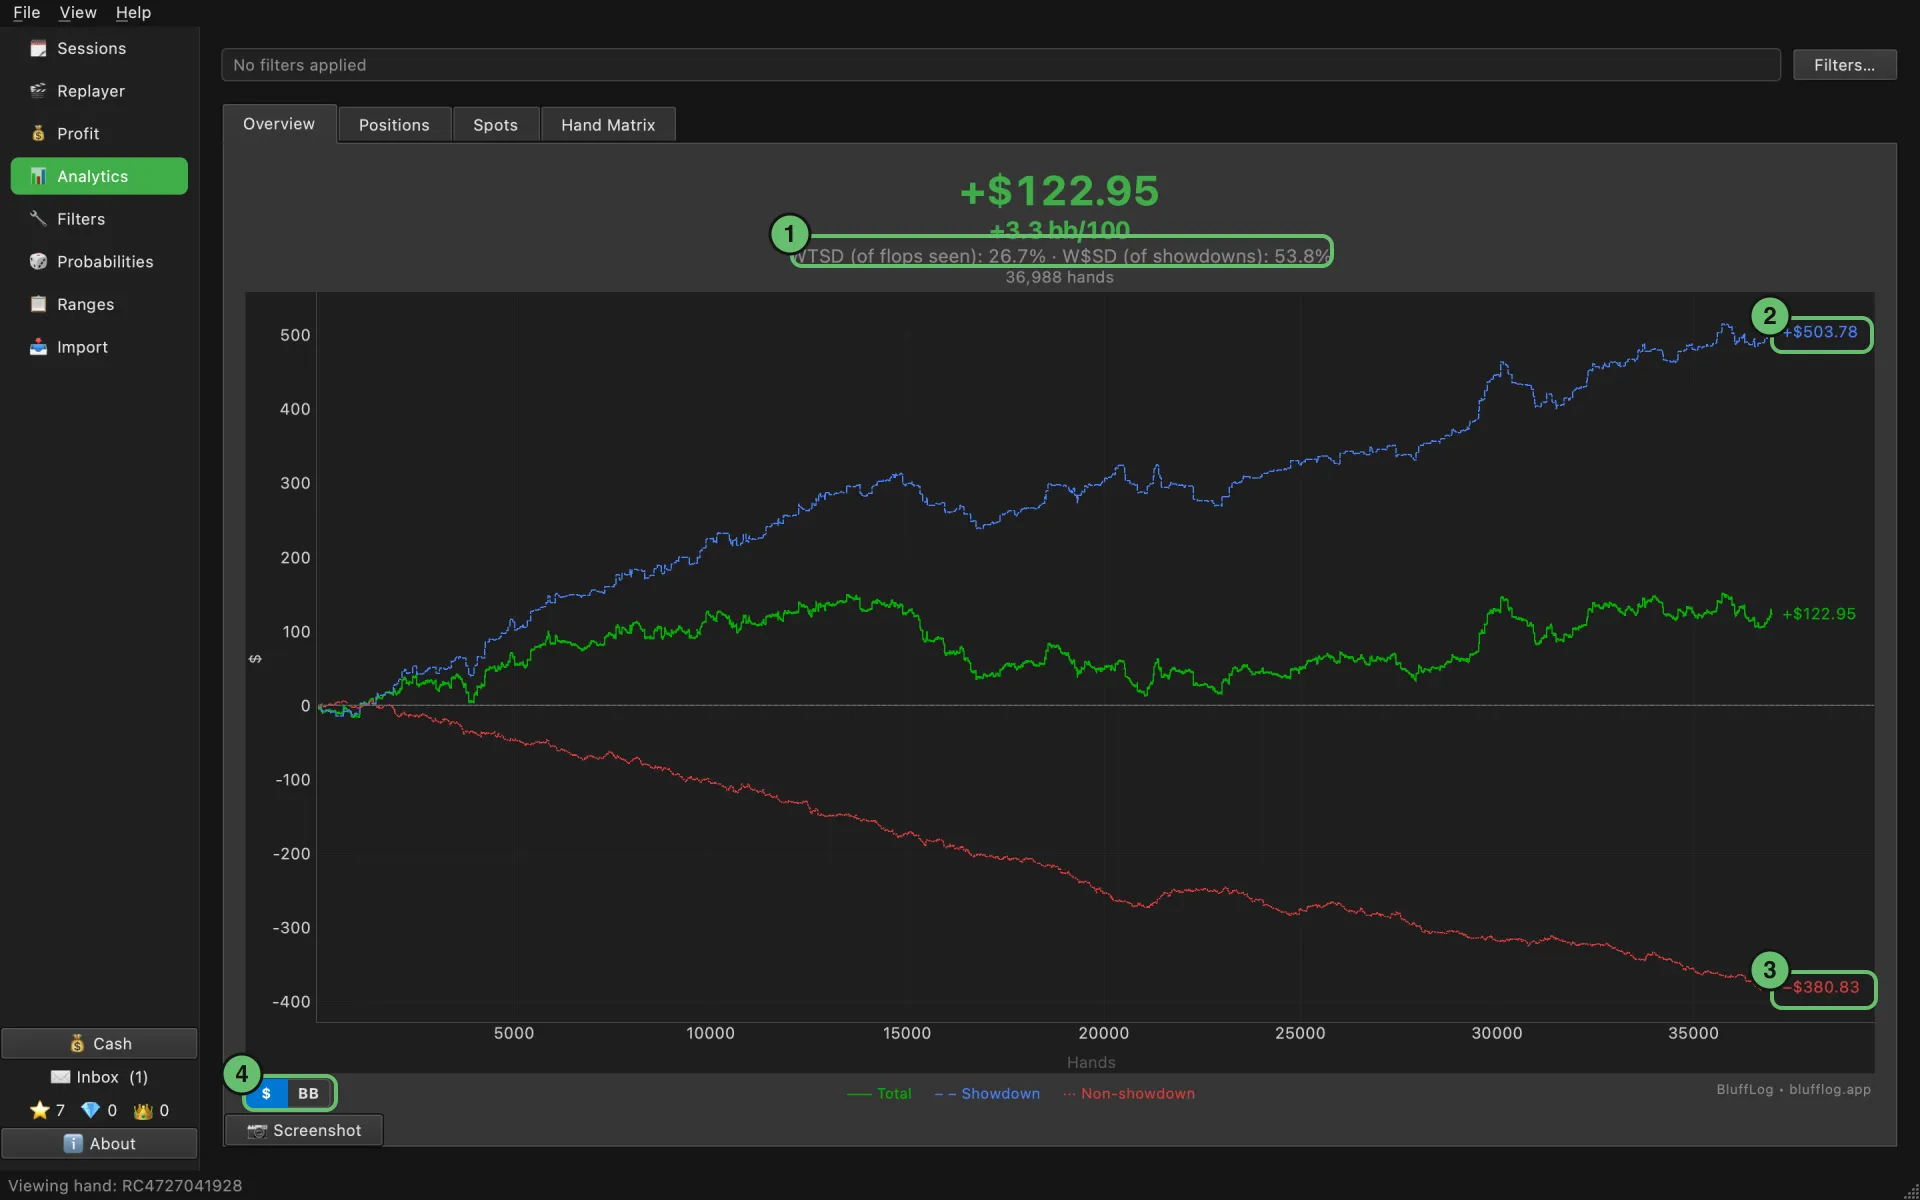Open the View menu
Image resolution: width=1920 pixels, height=1200 pixels.
pyautogui.click(x=78, y=13)
